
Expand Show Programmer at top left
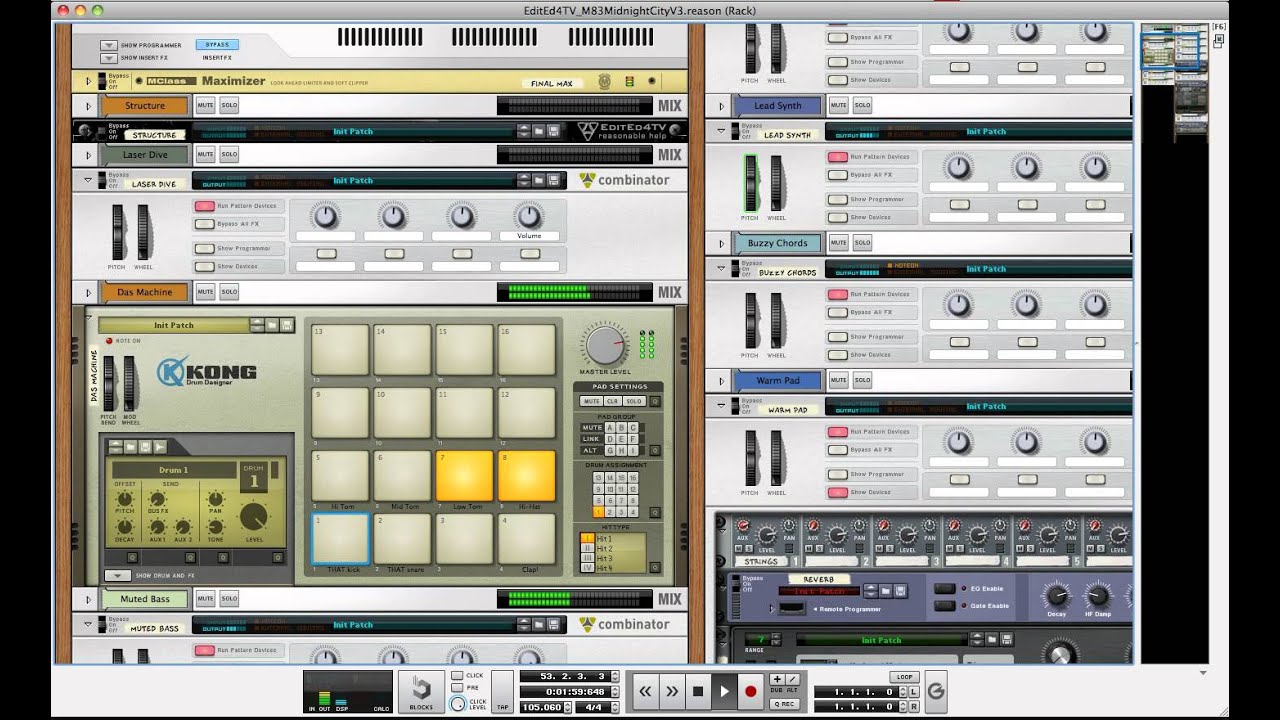pyautogui.click(x=109, y=46)
